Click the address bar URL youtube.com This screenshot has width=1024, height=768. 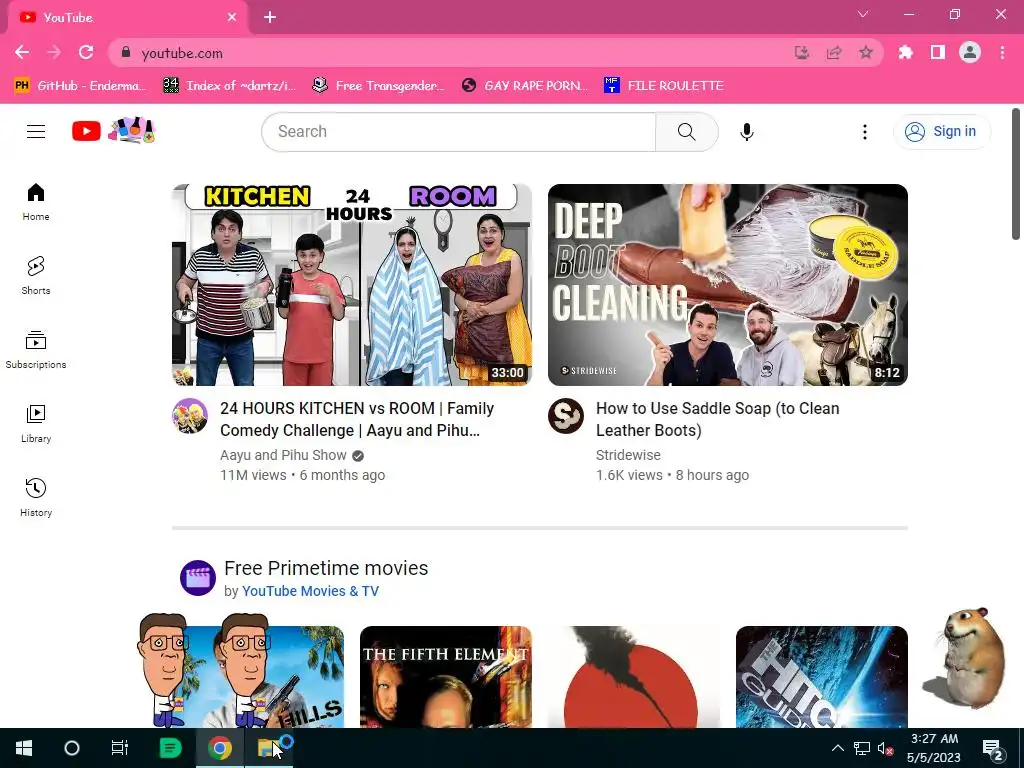pos(182,53)
